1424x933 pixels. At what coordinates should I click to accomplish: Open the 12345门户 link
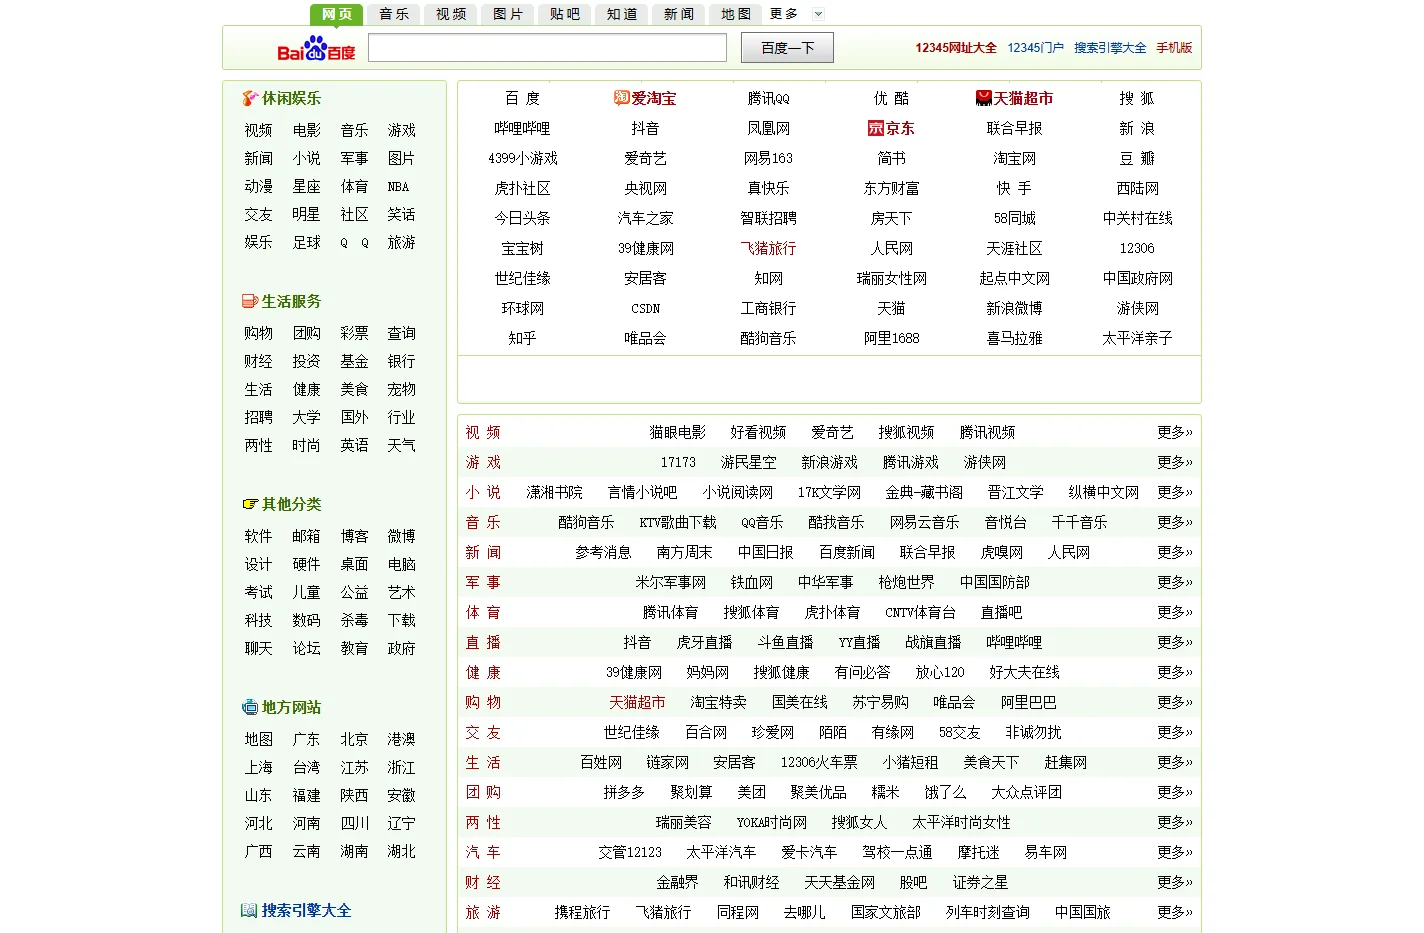point(1036,48)
